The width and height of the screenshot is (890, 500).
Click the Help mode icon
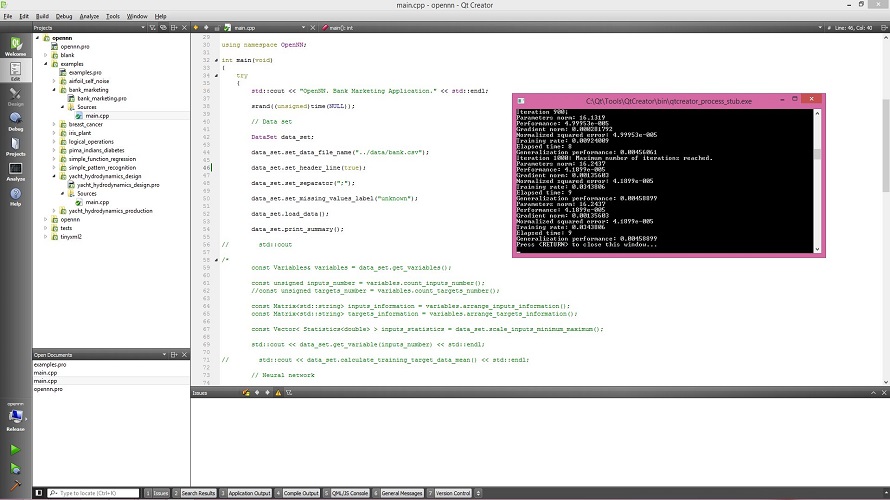(15, 197)
